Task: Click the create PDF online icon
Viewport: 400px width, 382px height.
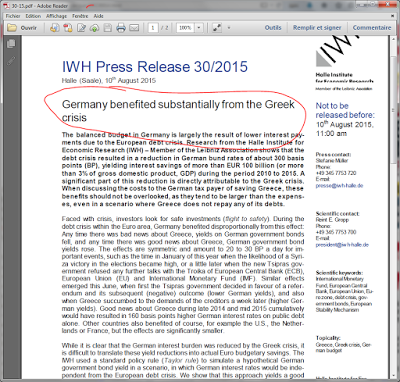Action: (x=55, y=28)
